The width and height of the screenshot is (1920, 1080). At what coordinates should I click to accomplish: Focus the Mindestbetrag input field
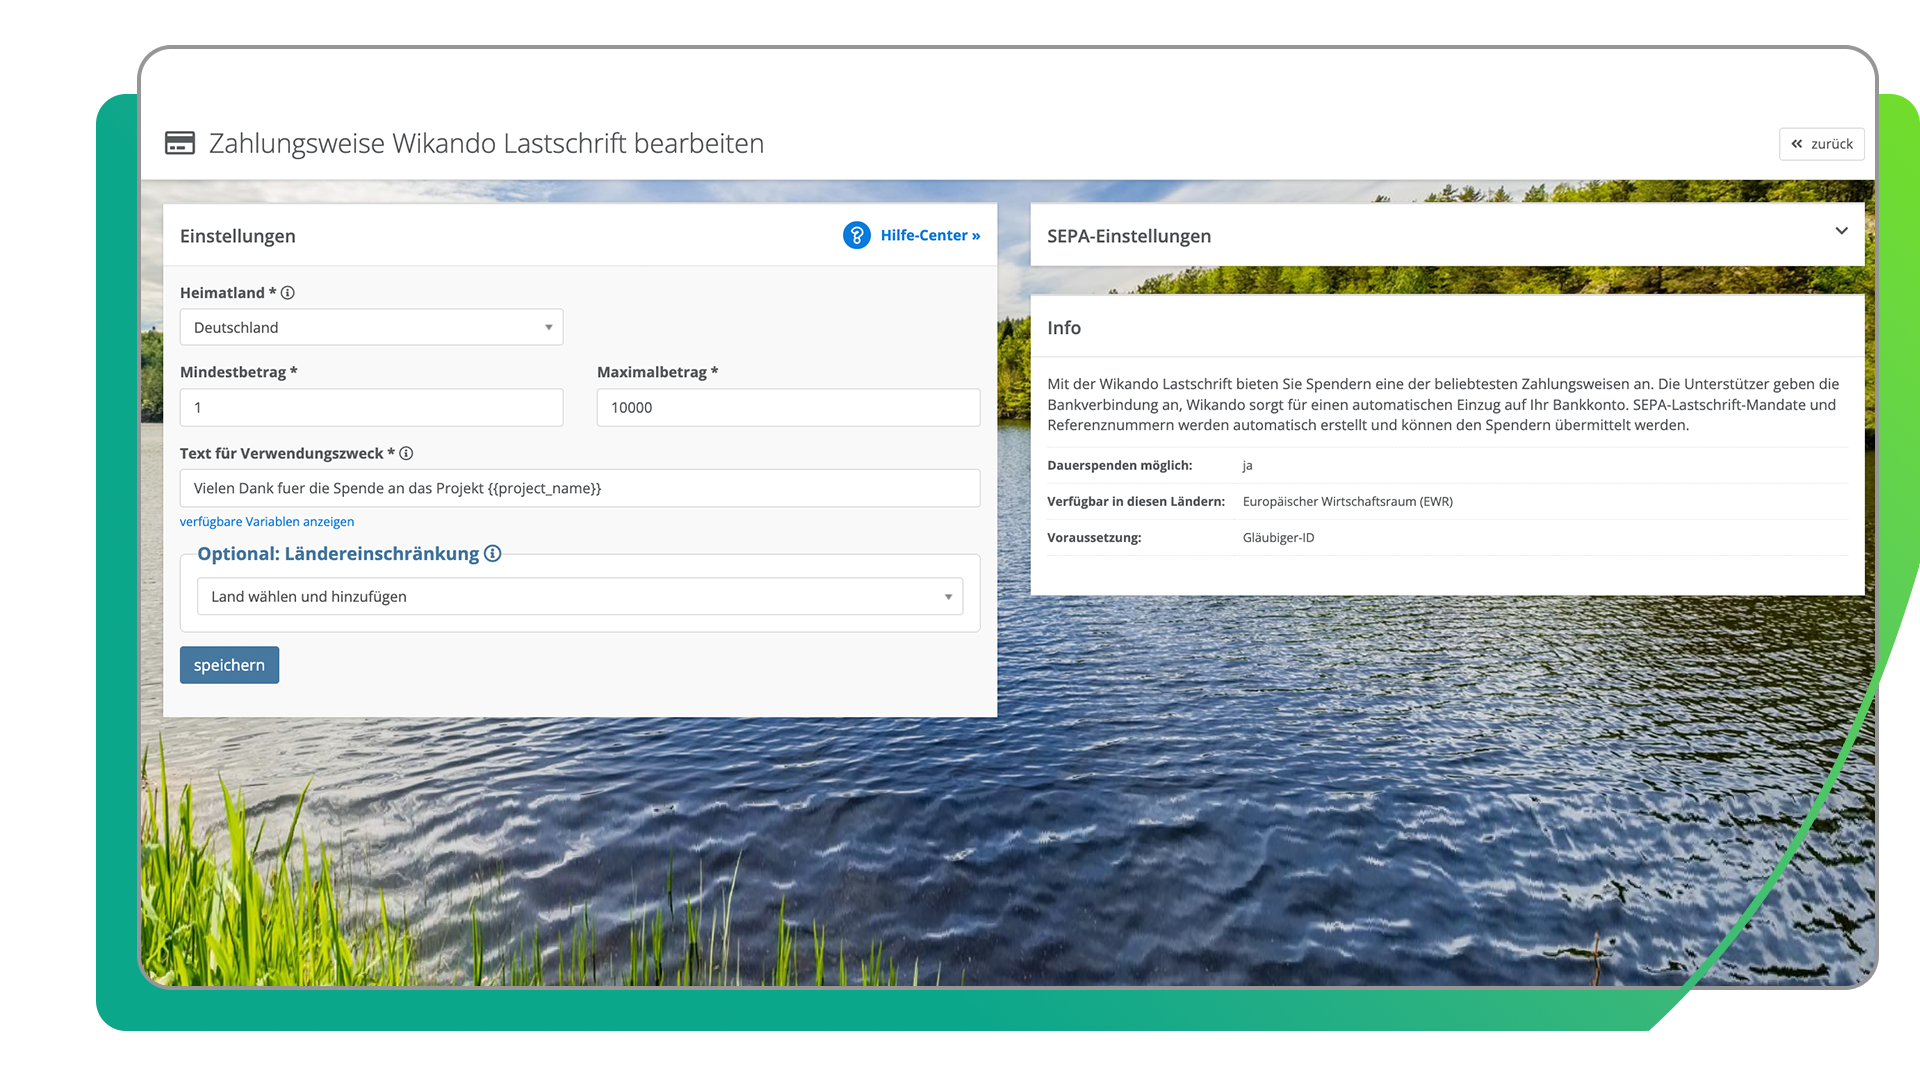[371, 407]
